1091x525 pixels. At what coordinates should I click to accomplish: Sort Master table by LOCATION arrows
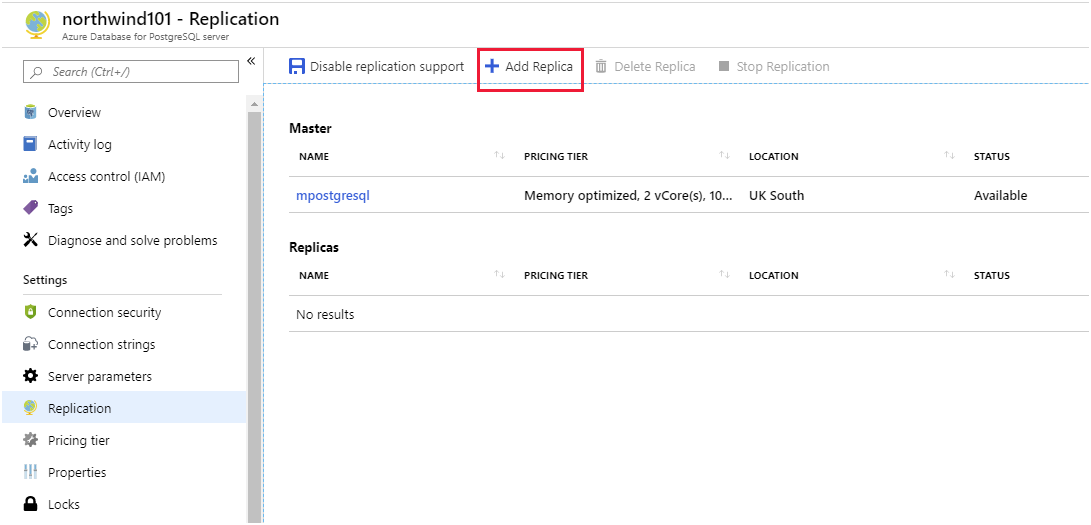tap(949, 155)
